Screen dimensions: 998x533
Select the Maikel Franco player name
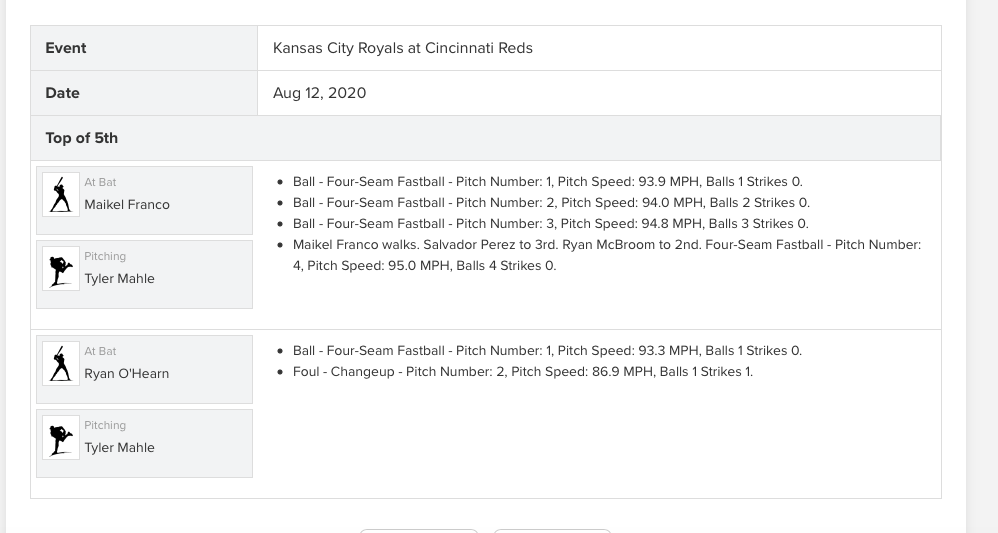tap(127, 204)
